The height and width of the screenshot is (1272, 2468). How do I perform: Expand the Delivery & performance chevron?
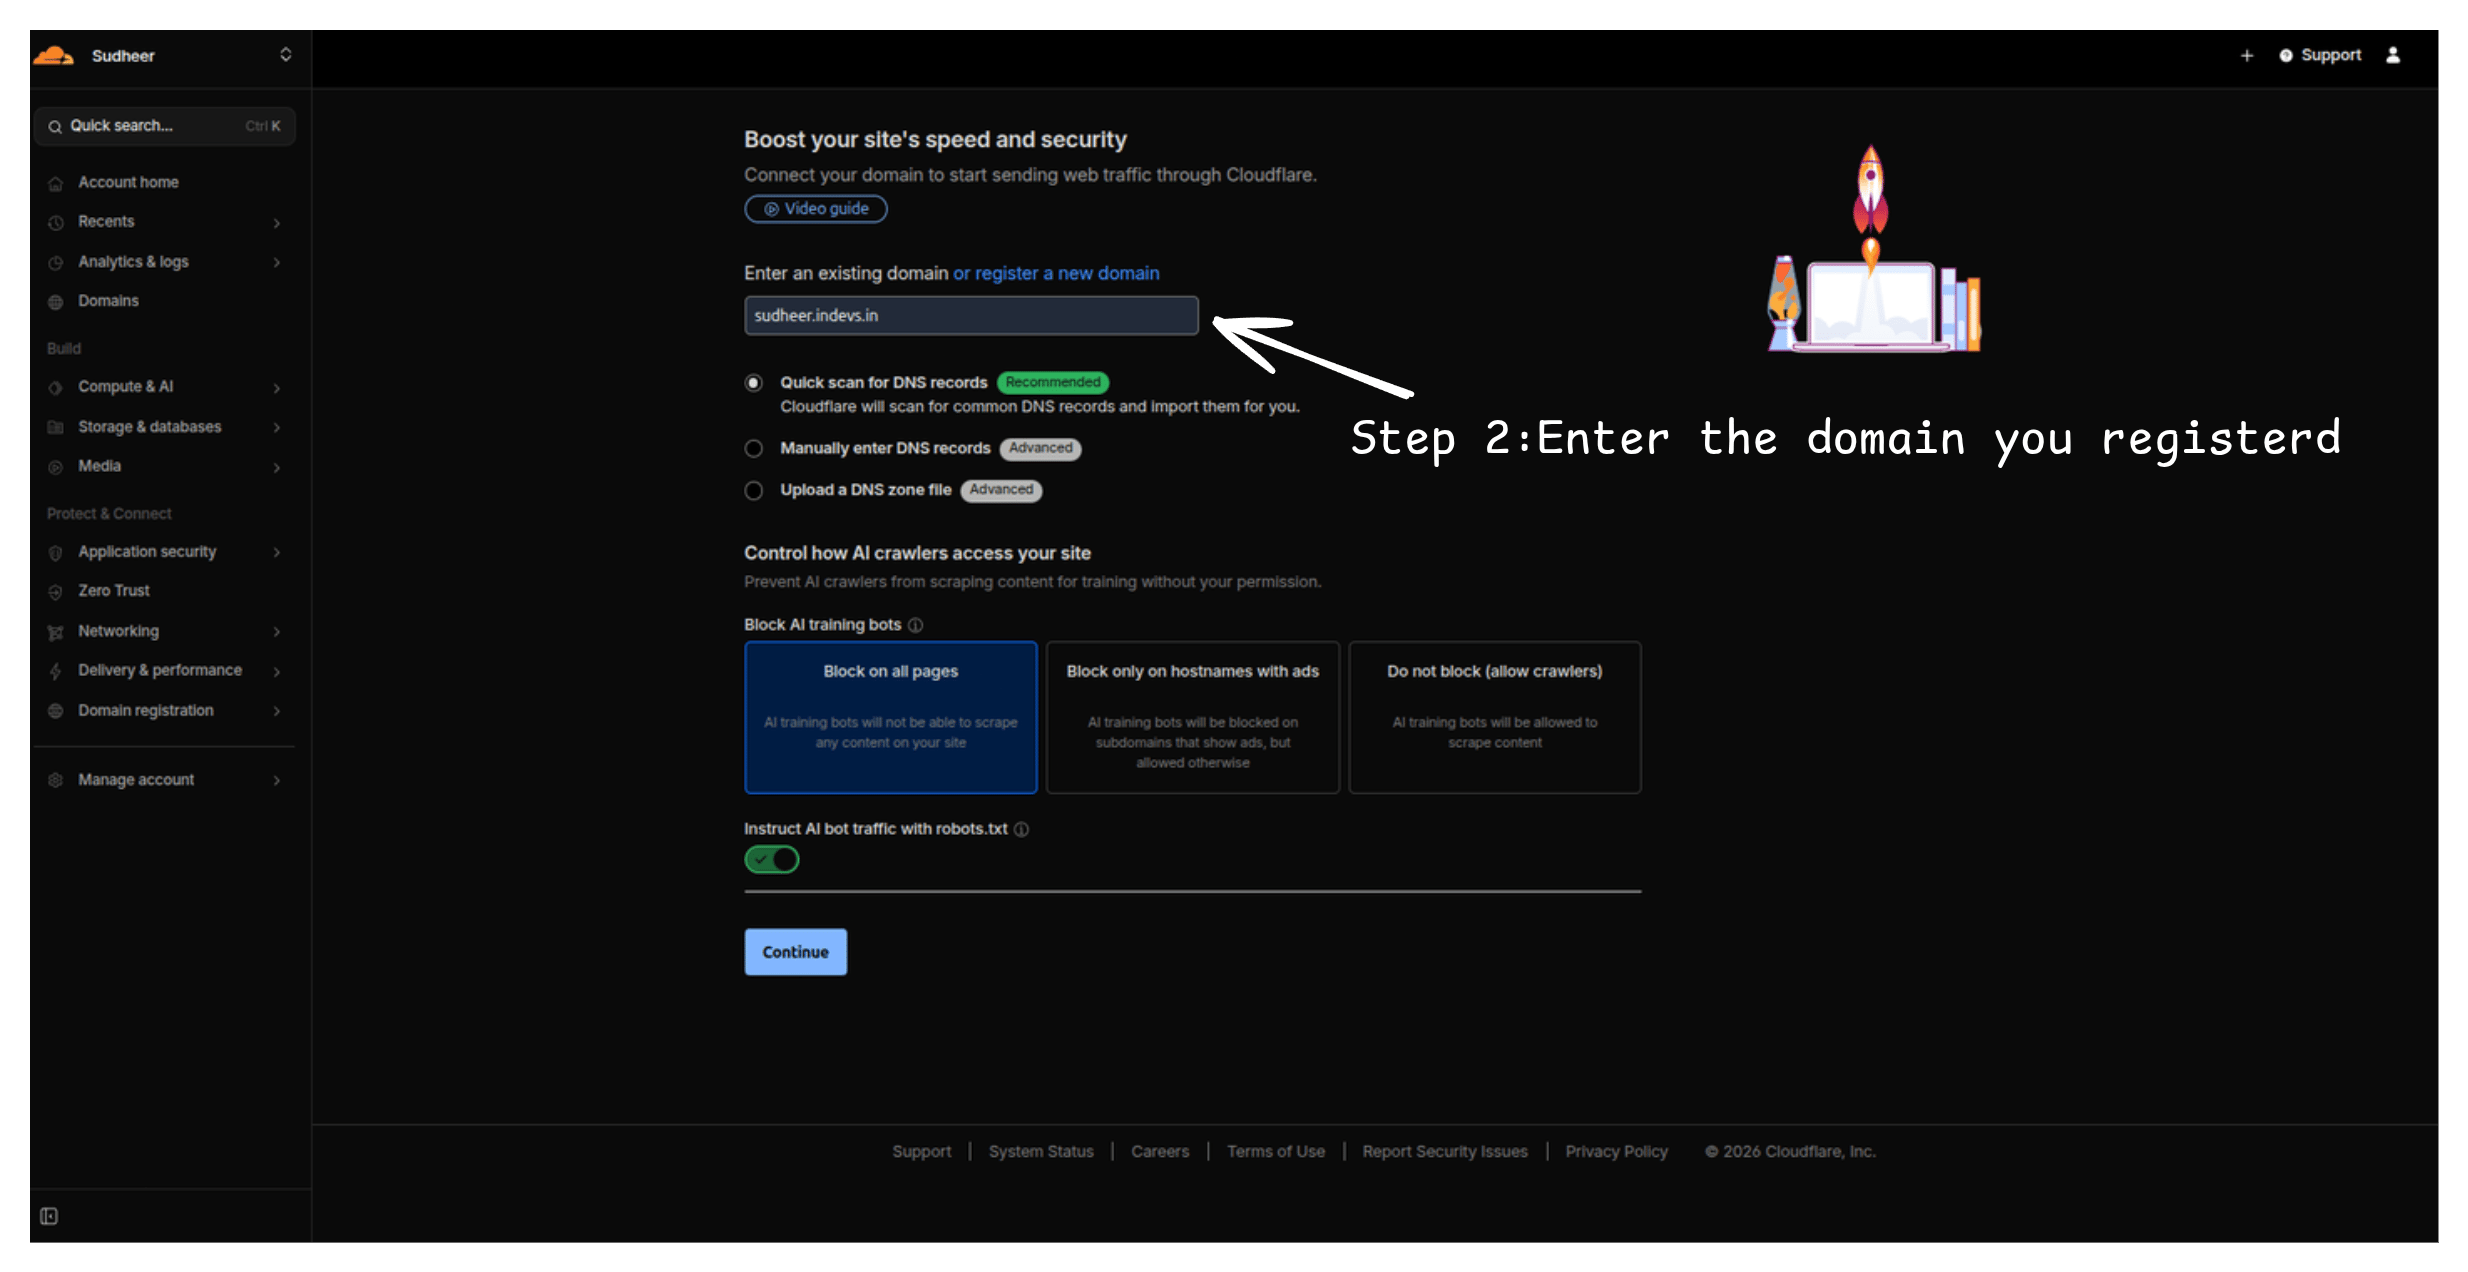click(277, 671)
